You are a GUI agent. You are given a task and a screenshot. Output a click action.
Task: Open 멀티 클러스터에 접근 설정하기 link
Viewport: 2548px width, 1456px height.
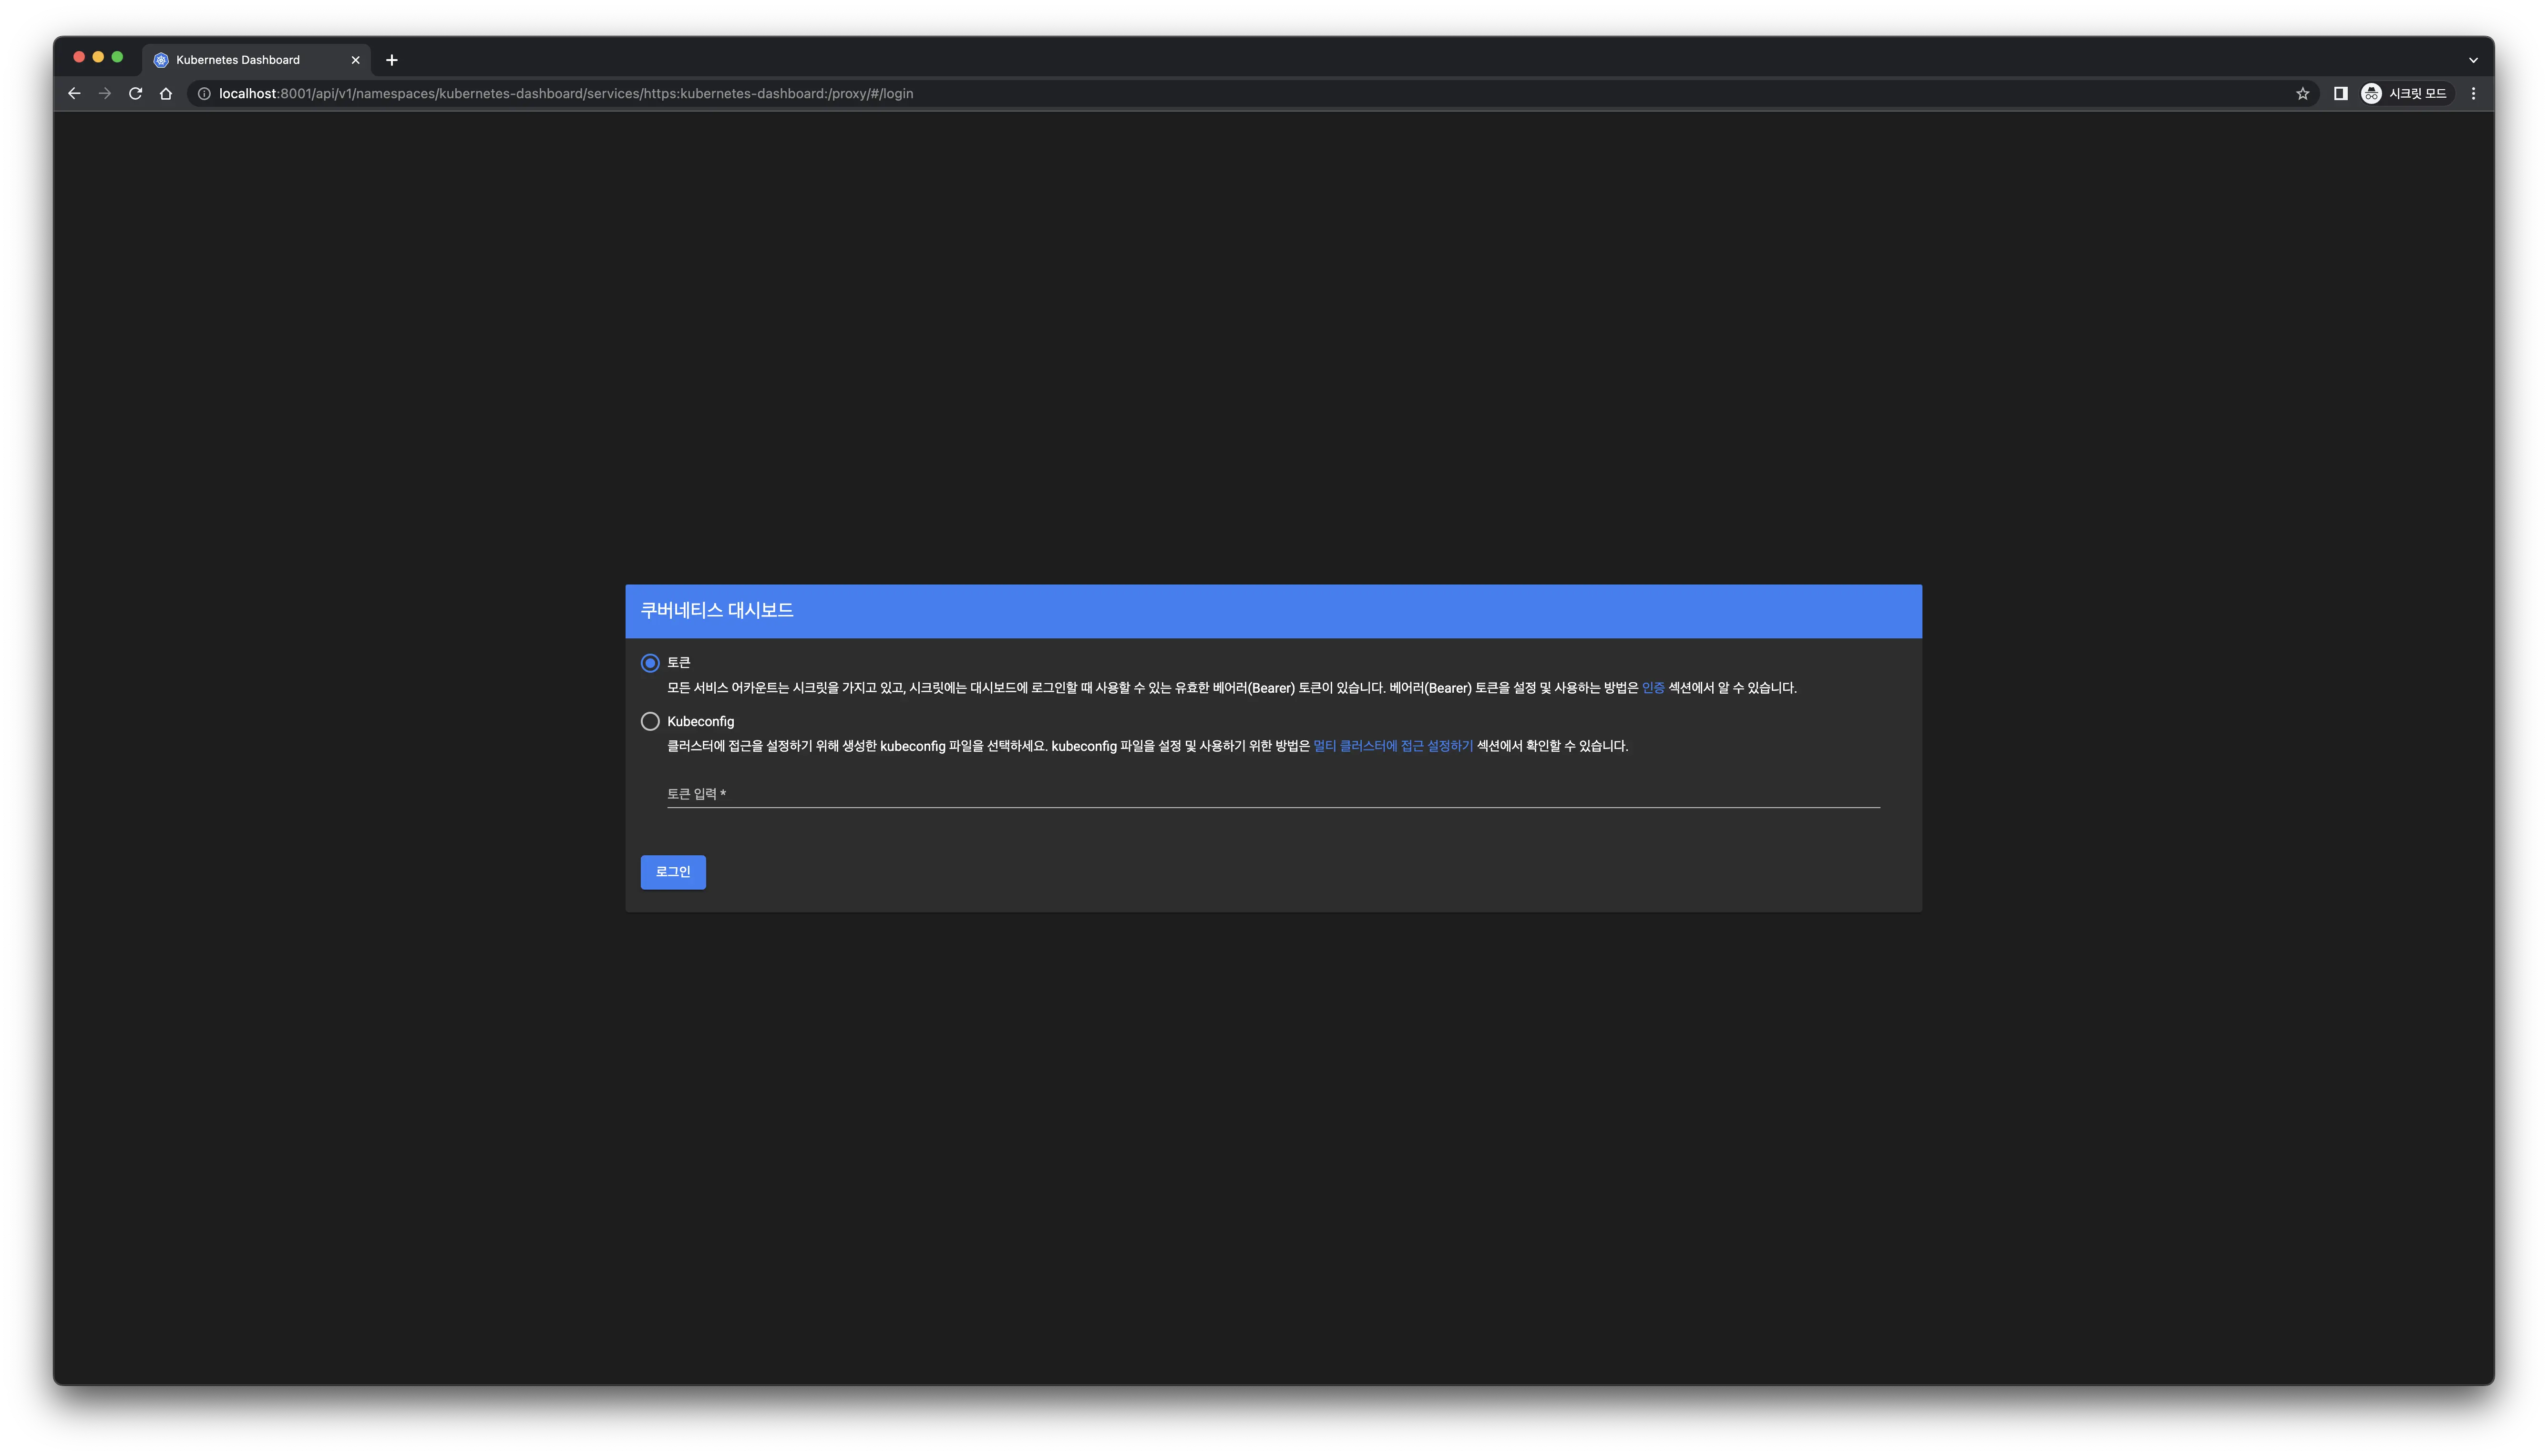(x=1393, y=746)
